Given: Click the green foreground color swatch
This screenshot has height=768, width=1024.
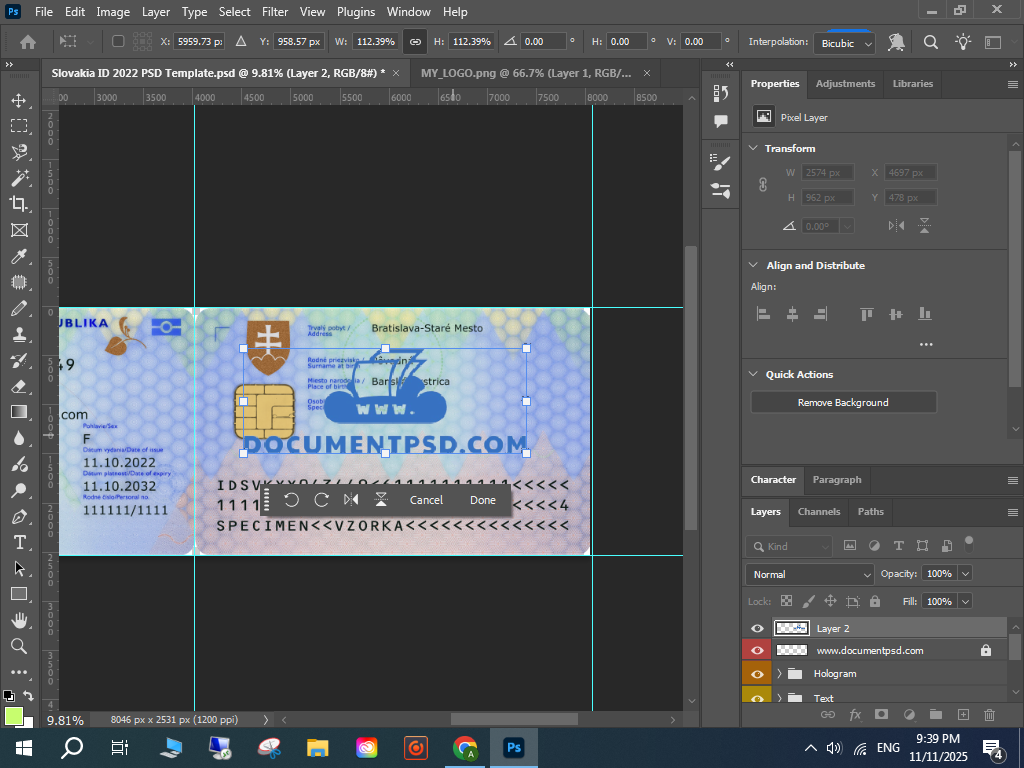Looking at the screenshot, I should [13, 716].
